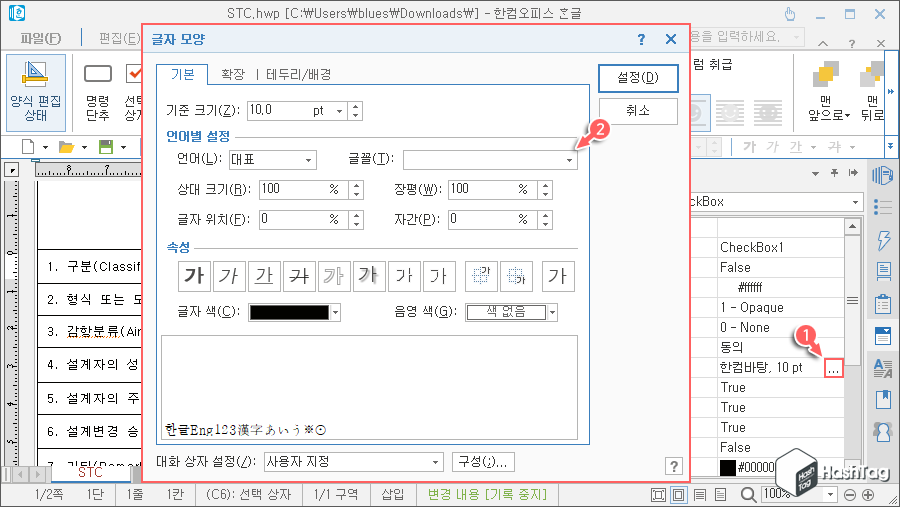Click Save floppy icon in toolbar
This screenshot has width=900, height=507.
point(106,147)
